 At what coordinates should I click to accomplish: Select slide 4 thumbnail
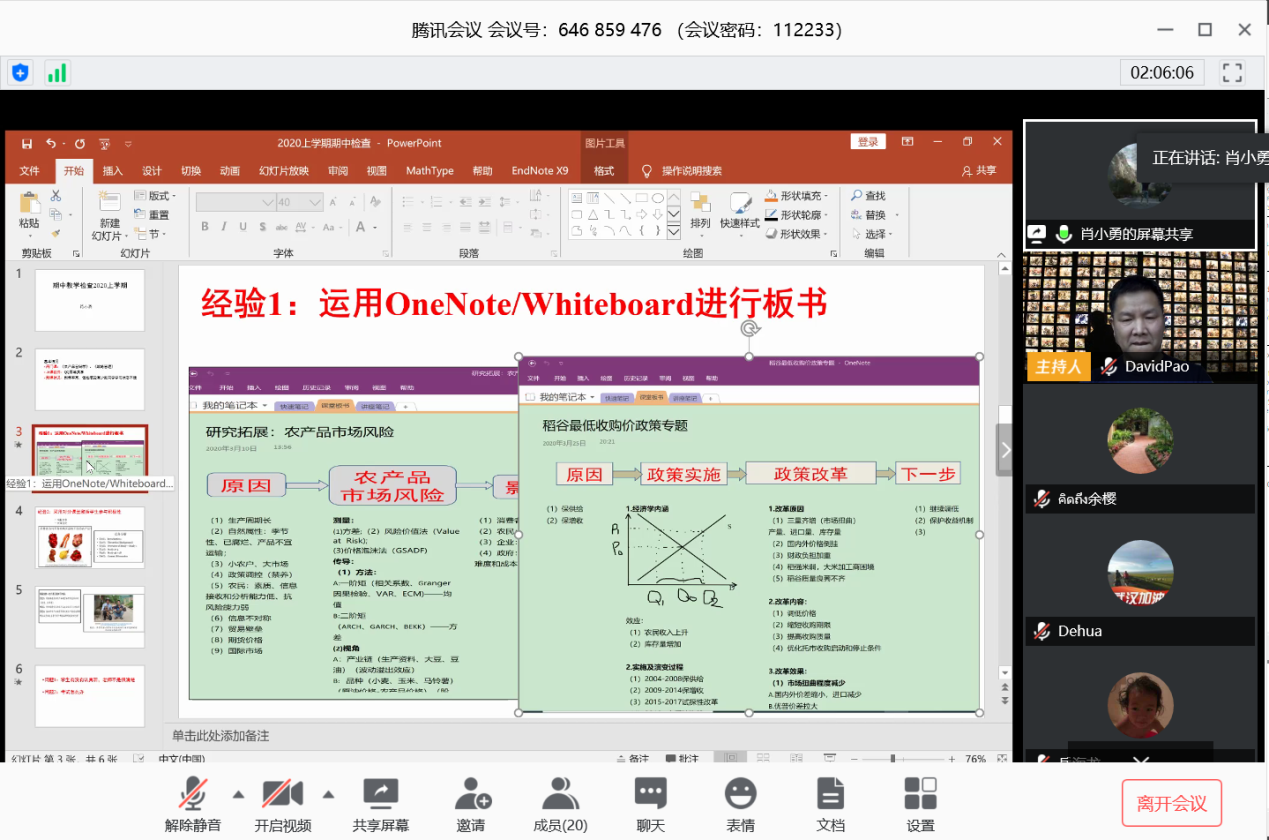point(90,537)
